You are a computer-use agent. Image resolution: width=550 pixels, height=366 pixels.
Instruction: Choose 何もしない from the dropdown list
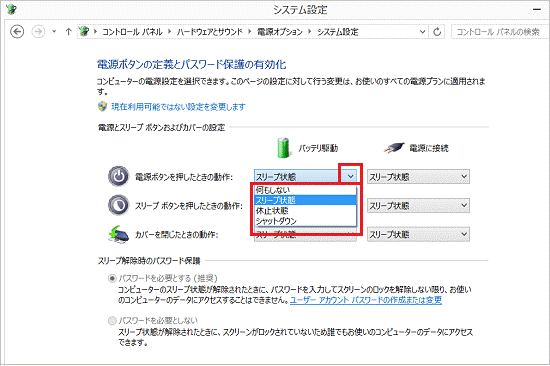[x=305, y=190]
